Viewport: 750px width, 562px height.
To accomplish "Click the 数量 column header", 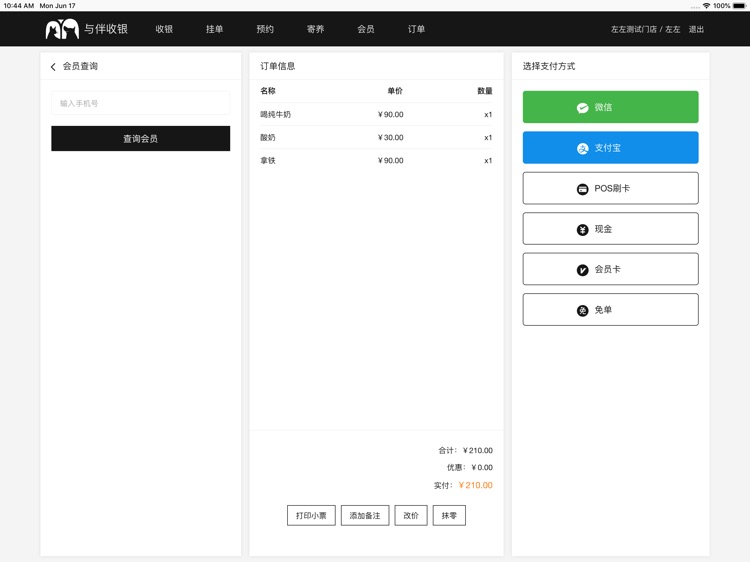I will point(485,90).
